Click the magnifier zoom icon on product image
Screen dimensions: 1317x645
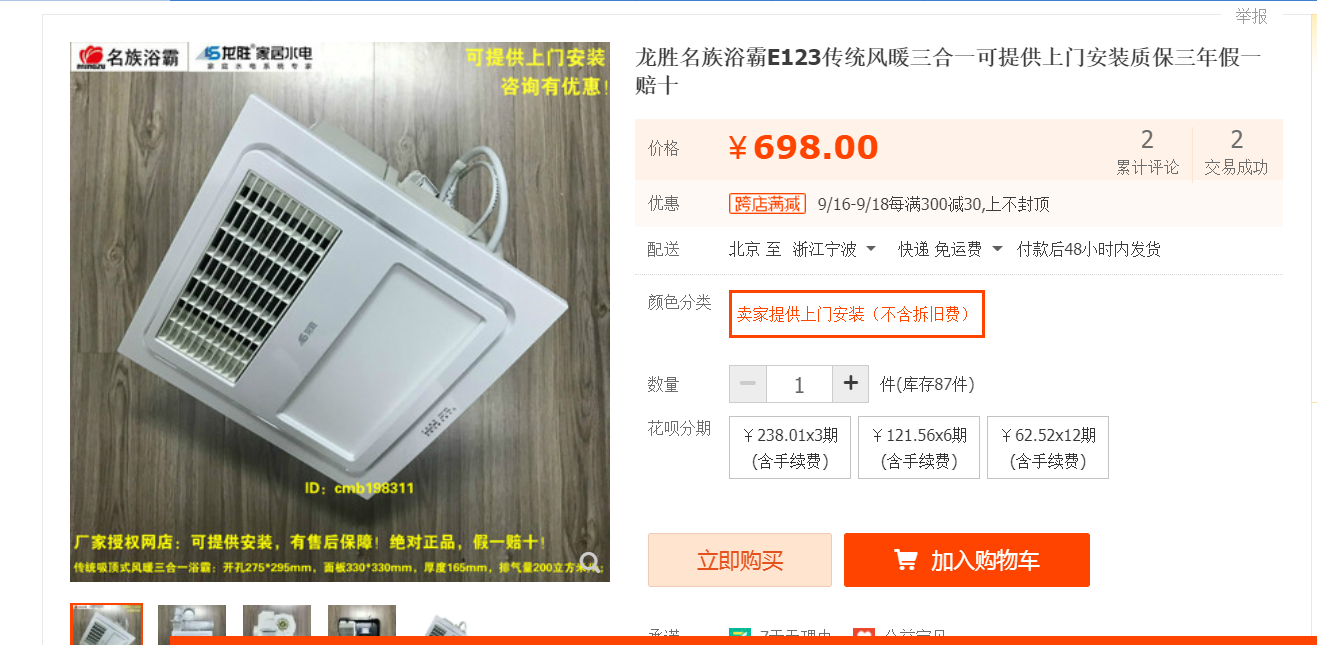590,561
